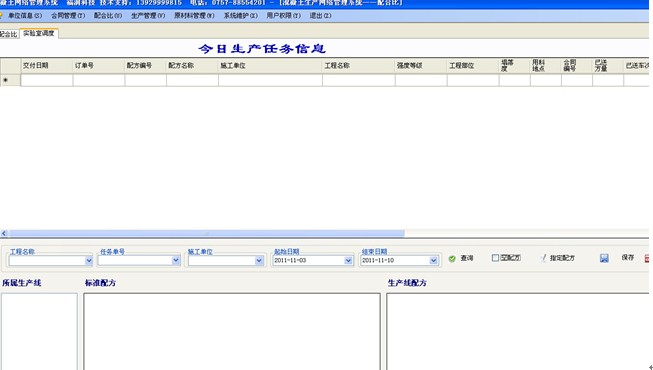653x370 pixels.
Task: Open the 生产管理 menu
Action: 148,15
